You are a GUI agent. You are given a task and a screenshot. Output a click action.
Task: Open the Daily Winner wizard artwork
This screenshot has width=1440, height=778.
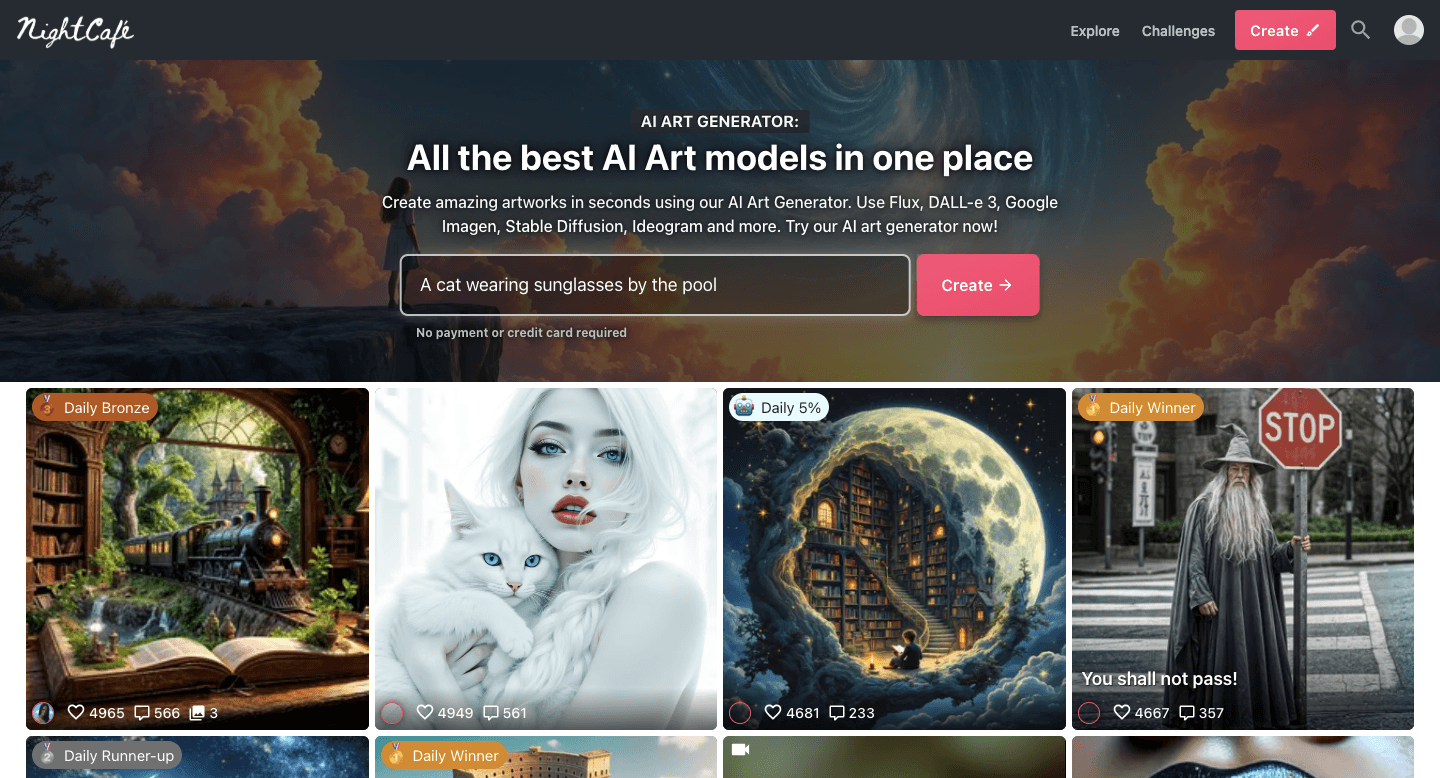point(1243,559)
